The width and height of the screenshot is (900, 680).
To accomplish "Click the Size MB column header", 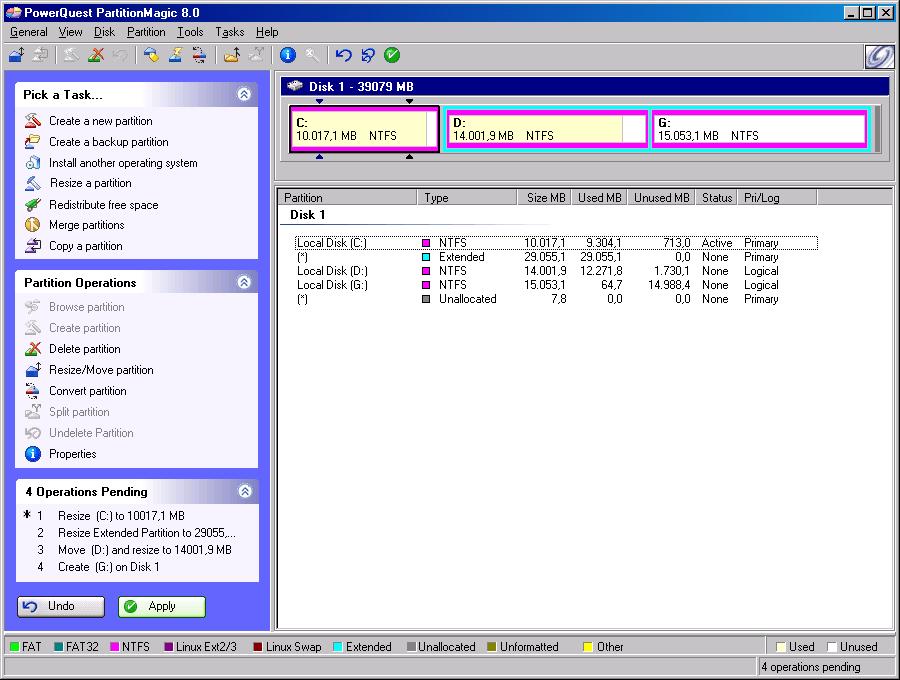I will [x=545, y=197].
